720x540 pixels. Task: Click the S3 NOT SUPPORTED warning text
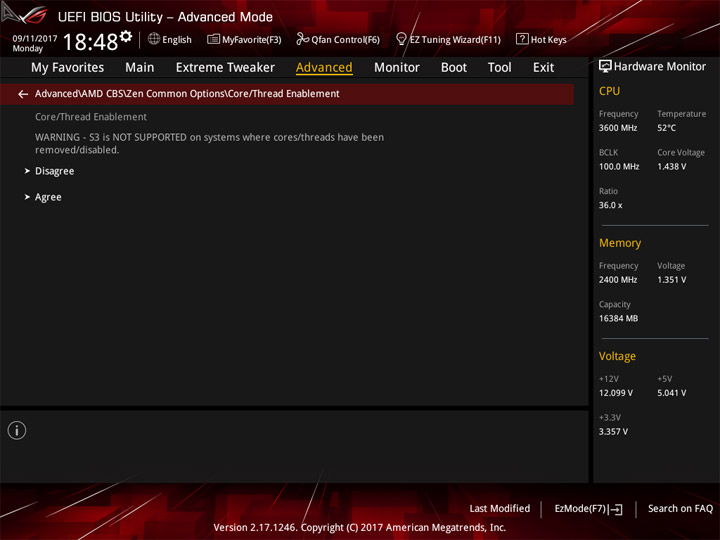click(x=209, y=143)
